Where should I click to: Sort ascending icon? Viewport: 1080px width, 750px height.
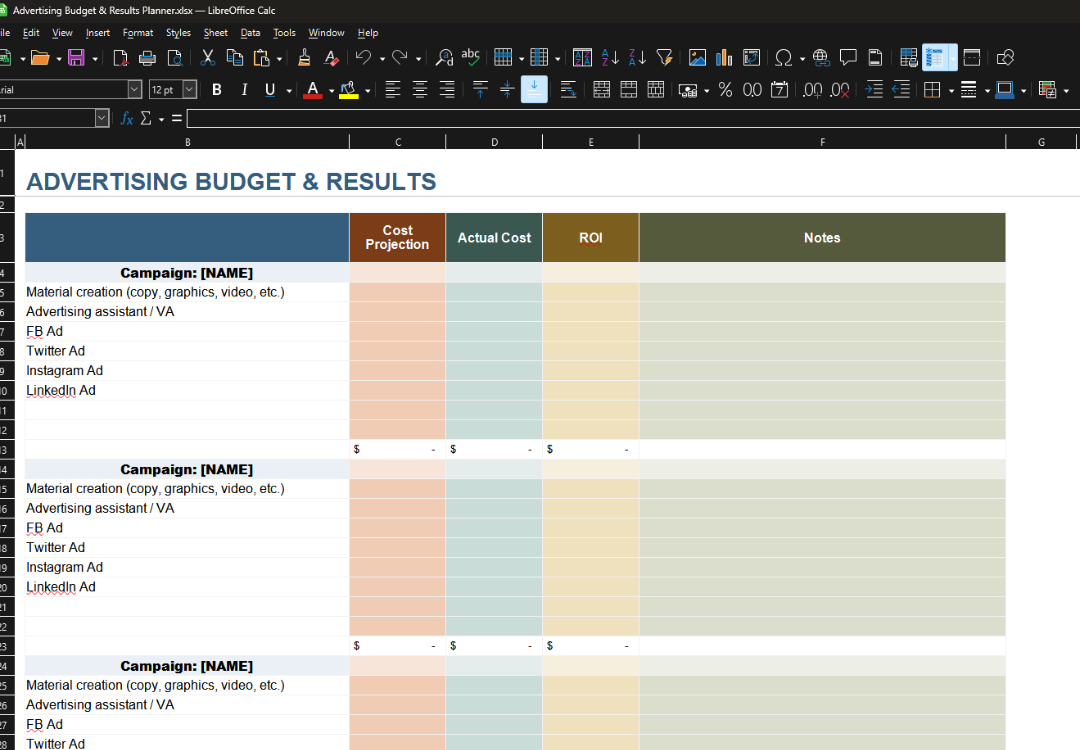pyautogui.click(x=610, y=58)
